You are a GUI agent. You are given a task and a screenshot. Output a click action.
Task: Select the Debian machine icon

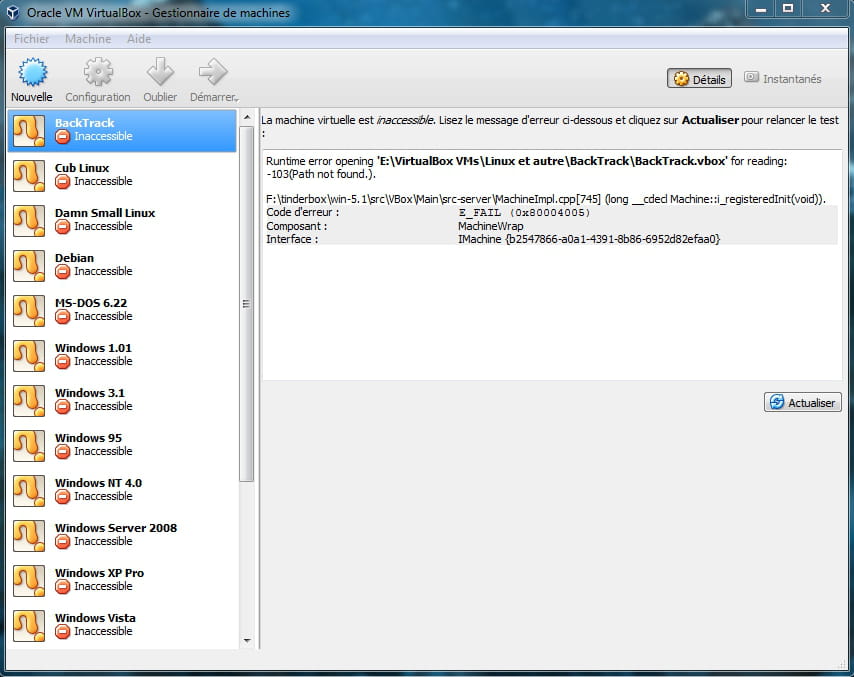[x=29, y=266]
